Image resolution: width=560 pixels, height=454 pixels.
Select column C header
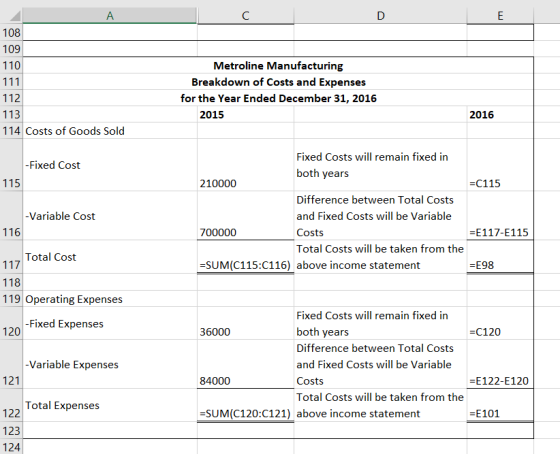click(245, 16)
